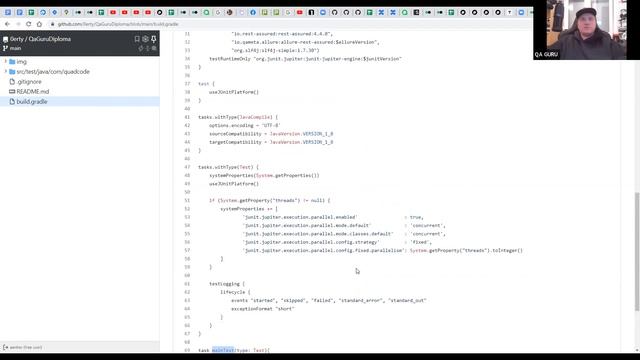
Task: Open src/test/java/com/quadcode folder in tree
Action: pos(53,71)
